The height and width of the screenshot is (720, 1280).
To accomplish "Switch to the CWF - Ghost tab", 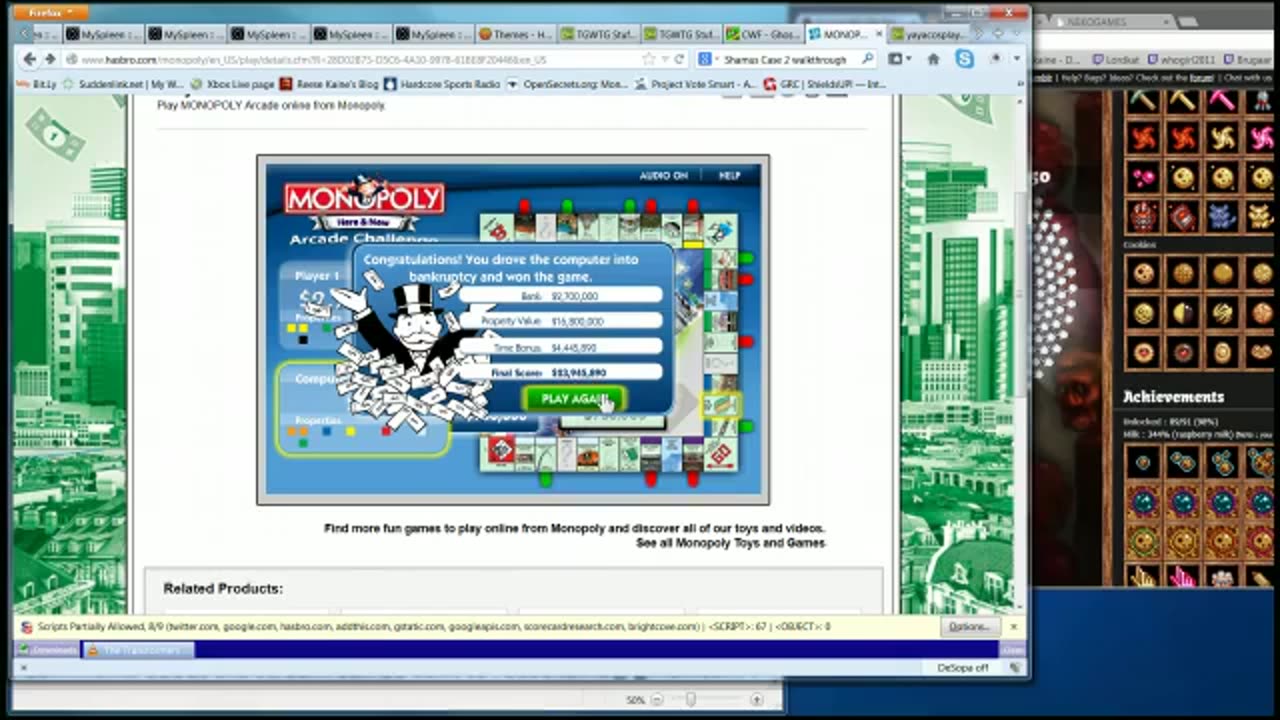I will pyautogui.click(x=762, y=34).
